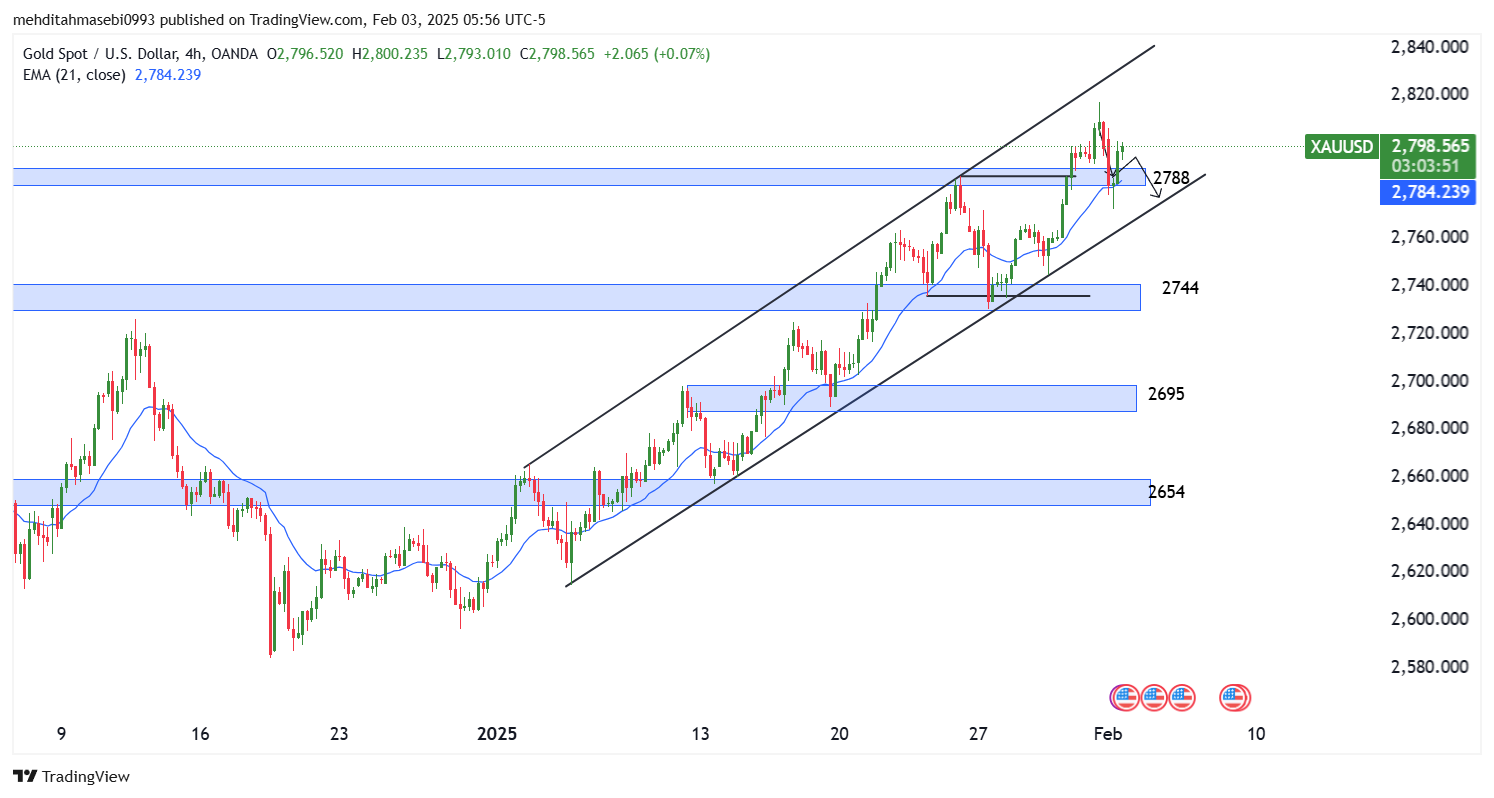Click the 03:03:51 bar countdown timer
The height and width of the screenshot is (798, 1494).
coord(1427,167)
